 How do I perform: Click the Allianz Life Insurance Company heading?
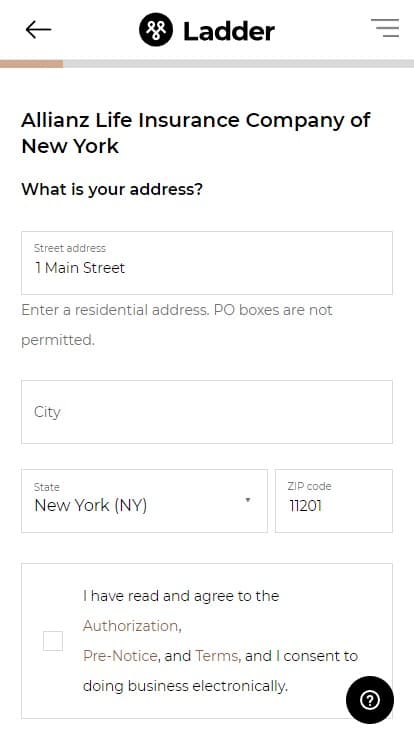pyautogui.click(x=196, y=133)
